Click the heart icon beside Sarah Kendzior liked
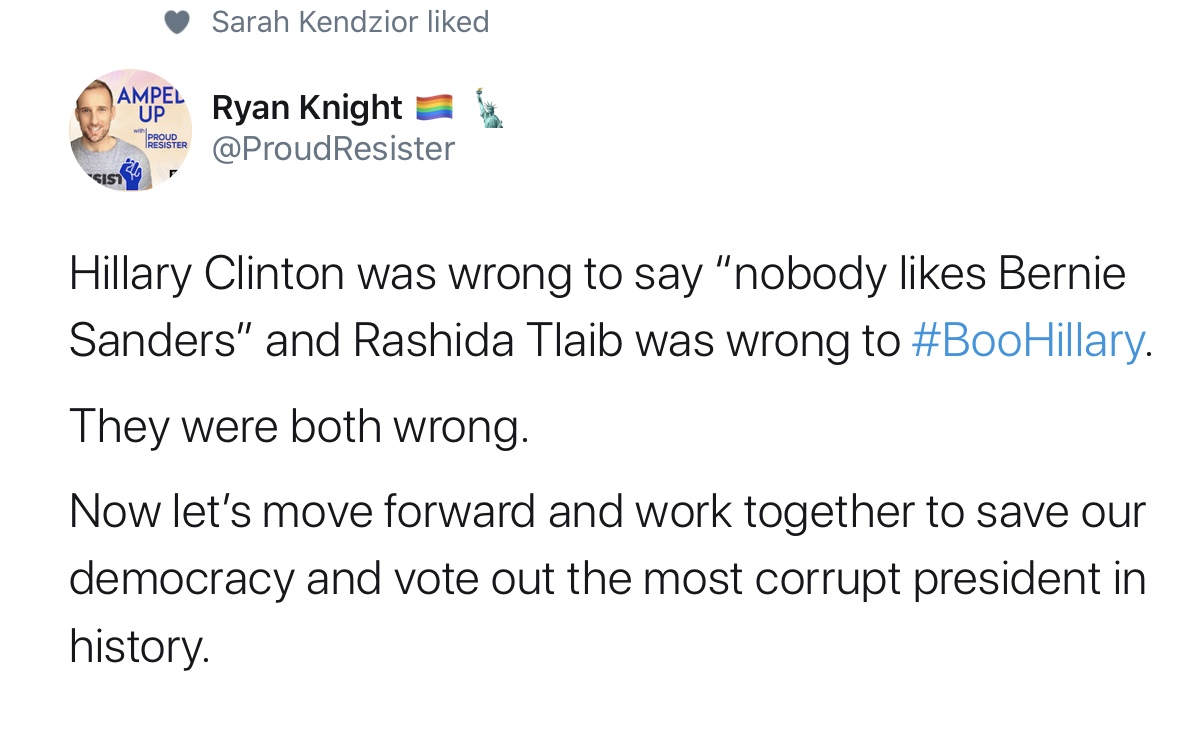This screenshot has height=746, width=1198. click(177, 22)
